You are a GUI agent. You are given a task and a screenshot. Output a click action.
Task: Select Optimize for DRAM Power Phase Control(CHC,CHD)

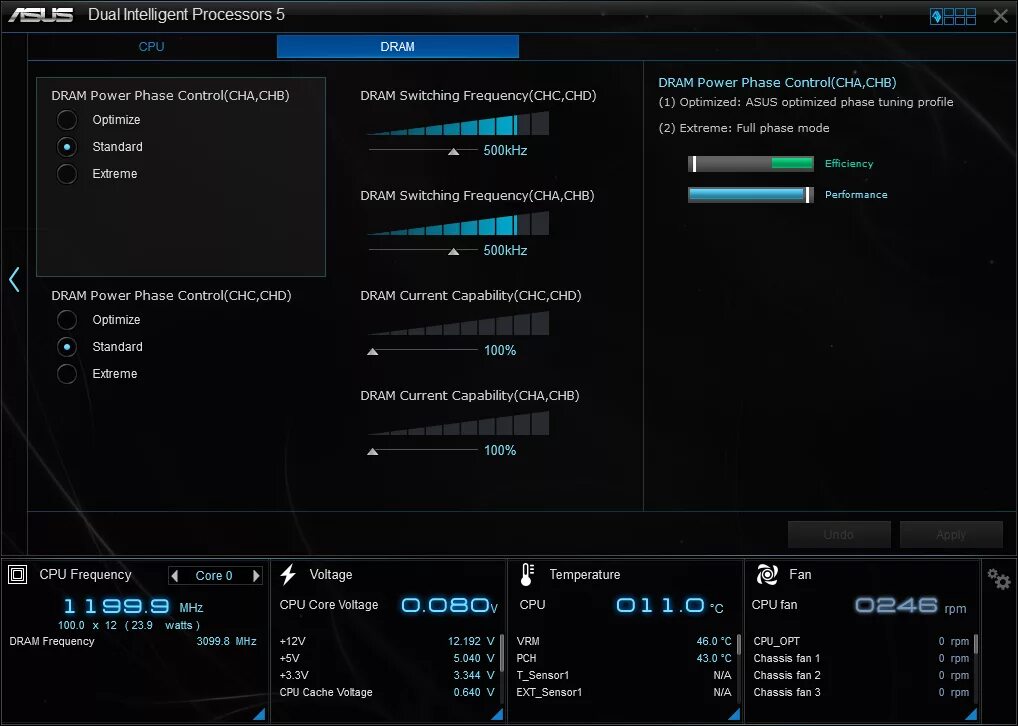(x=67, y=319)
